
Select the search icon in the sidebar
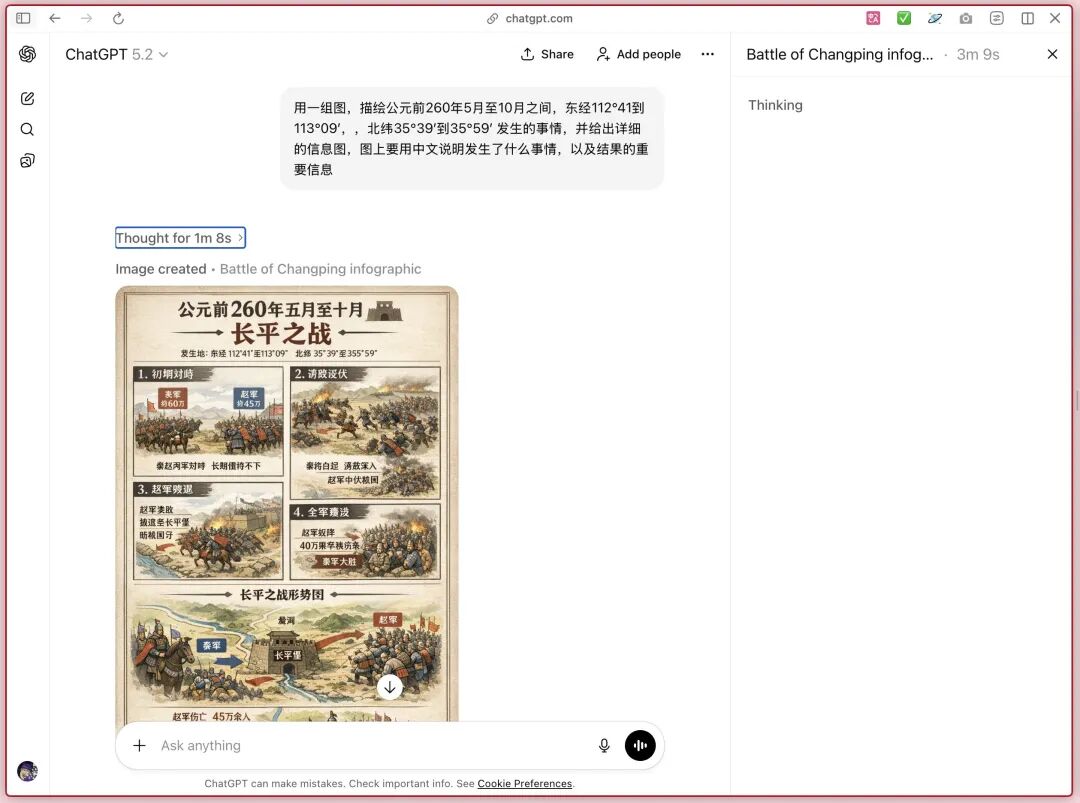click(27, 129)
